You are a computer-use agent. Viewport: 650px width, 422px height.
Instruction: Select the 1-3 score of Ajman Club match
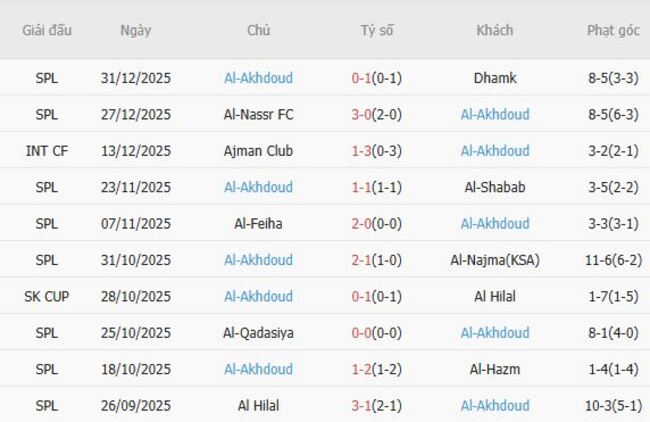click(362, 151)
